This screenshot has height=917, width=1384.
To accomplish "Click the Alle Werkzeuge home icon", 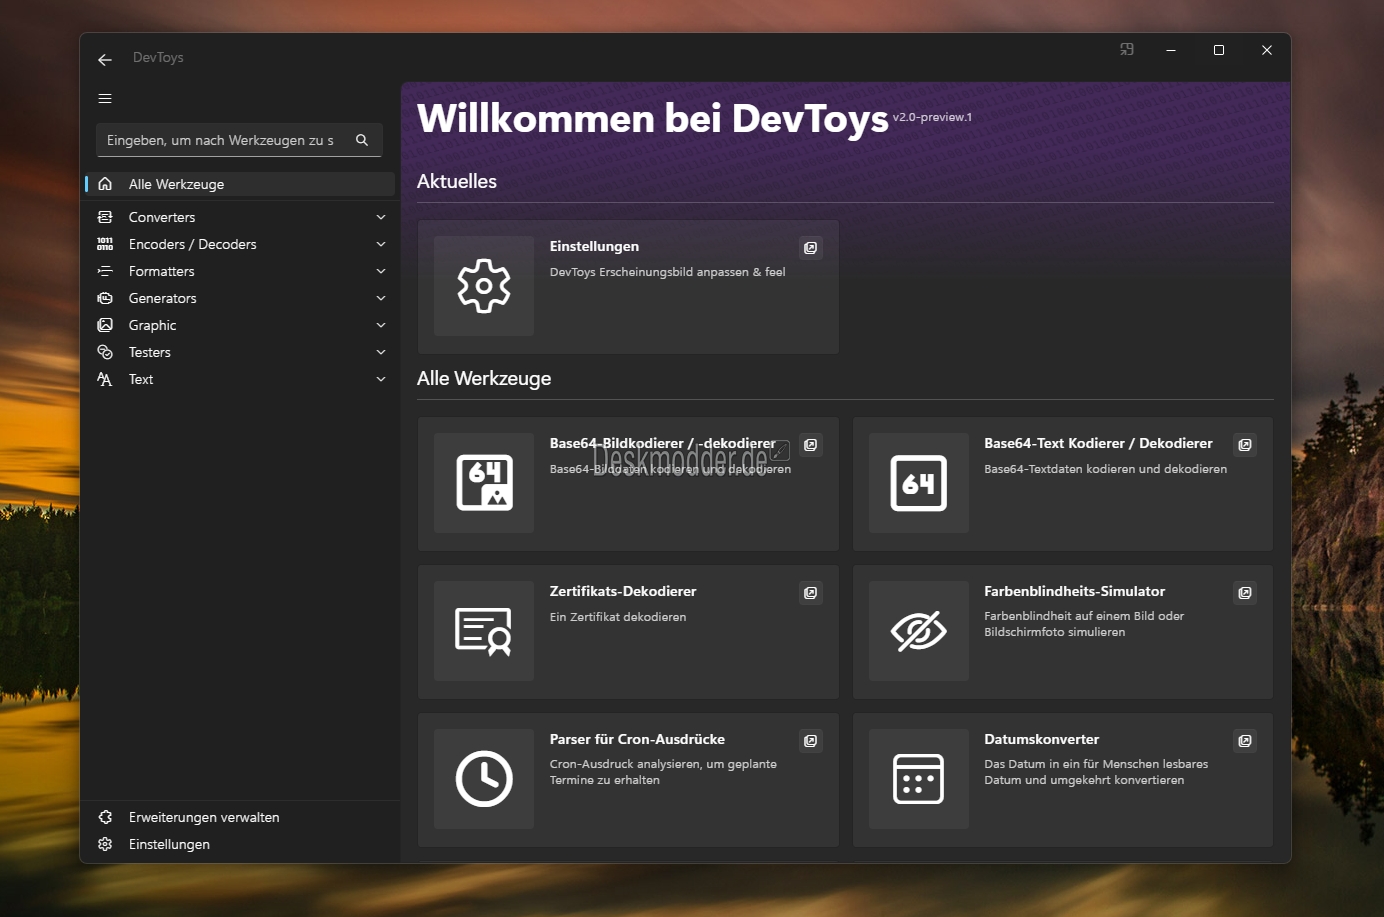I will 105,184.
